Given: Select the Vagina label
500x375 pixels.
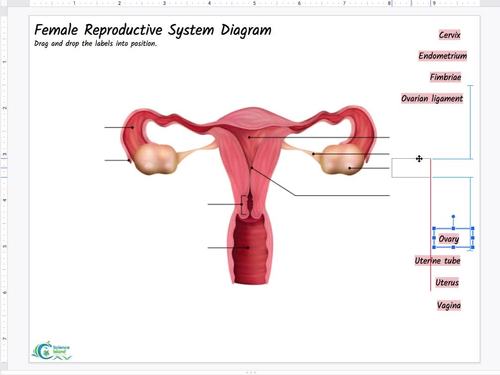Looking at the screenshot, I should [449, 305].
